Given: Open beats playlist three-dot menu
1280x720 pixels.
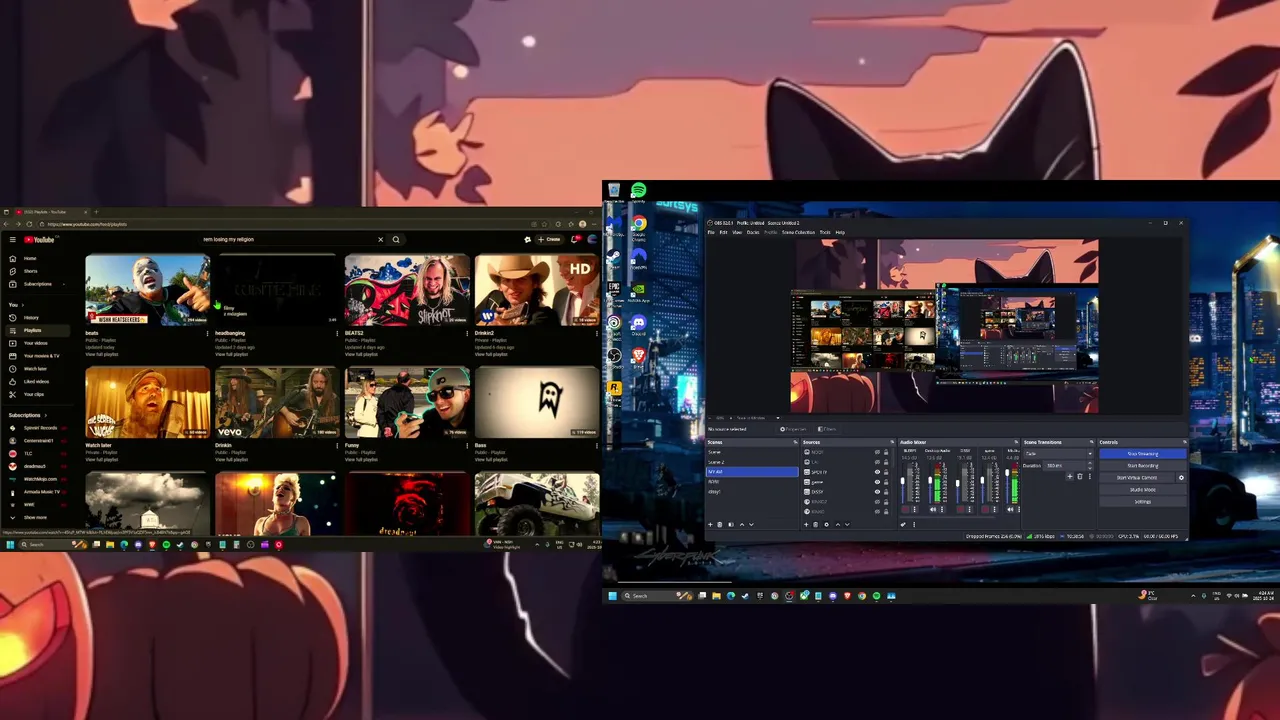Looking at the screenshot, I should [207, 333].
